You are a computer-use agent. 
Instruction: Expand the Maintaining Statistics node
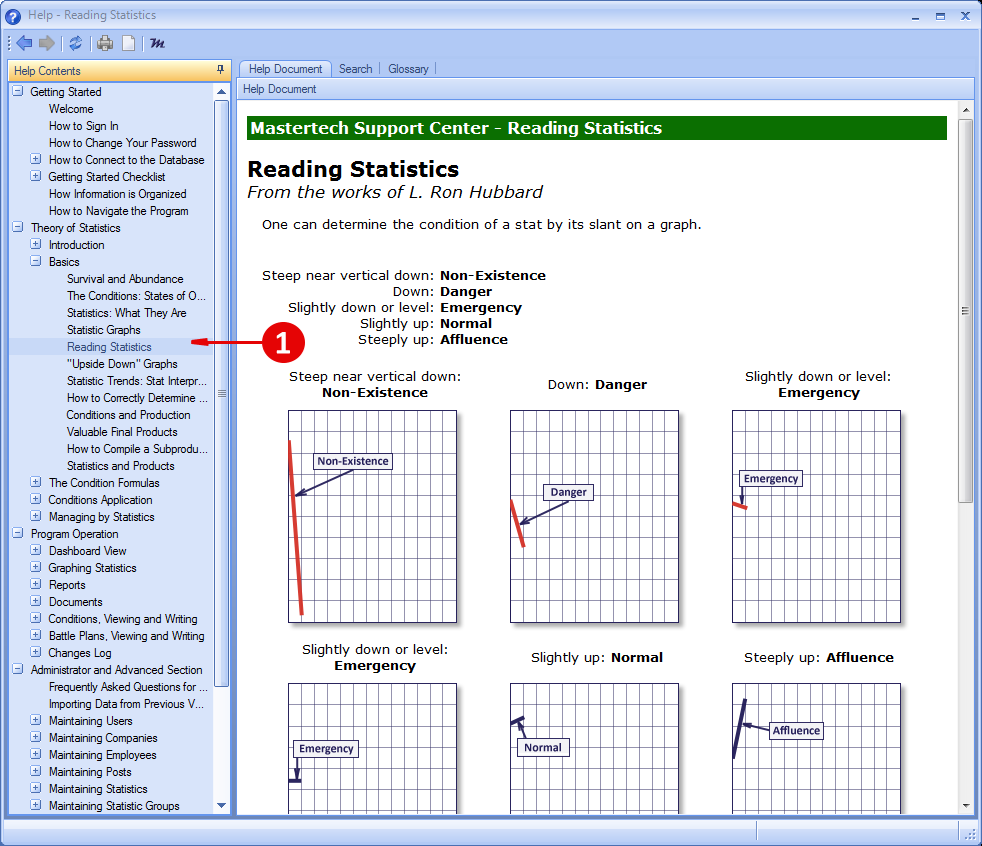[x=36, y=788]
